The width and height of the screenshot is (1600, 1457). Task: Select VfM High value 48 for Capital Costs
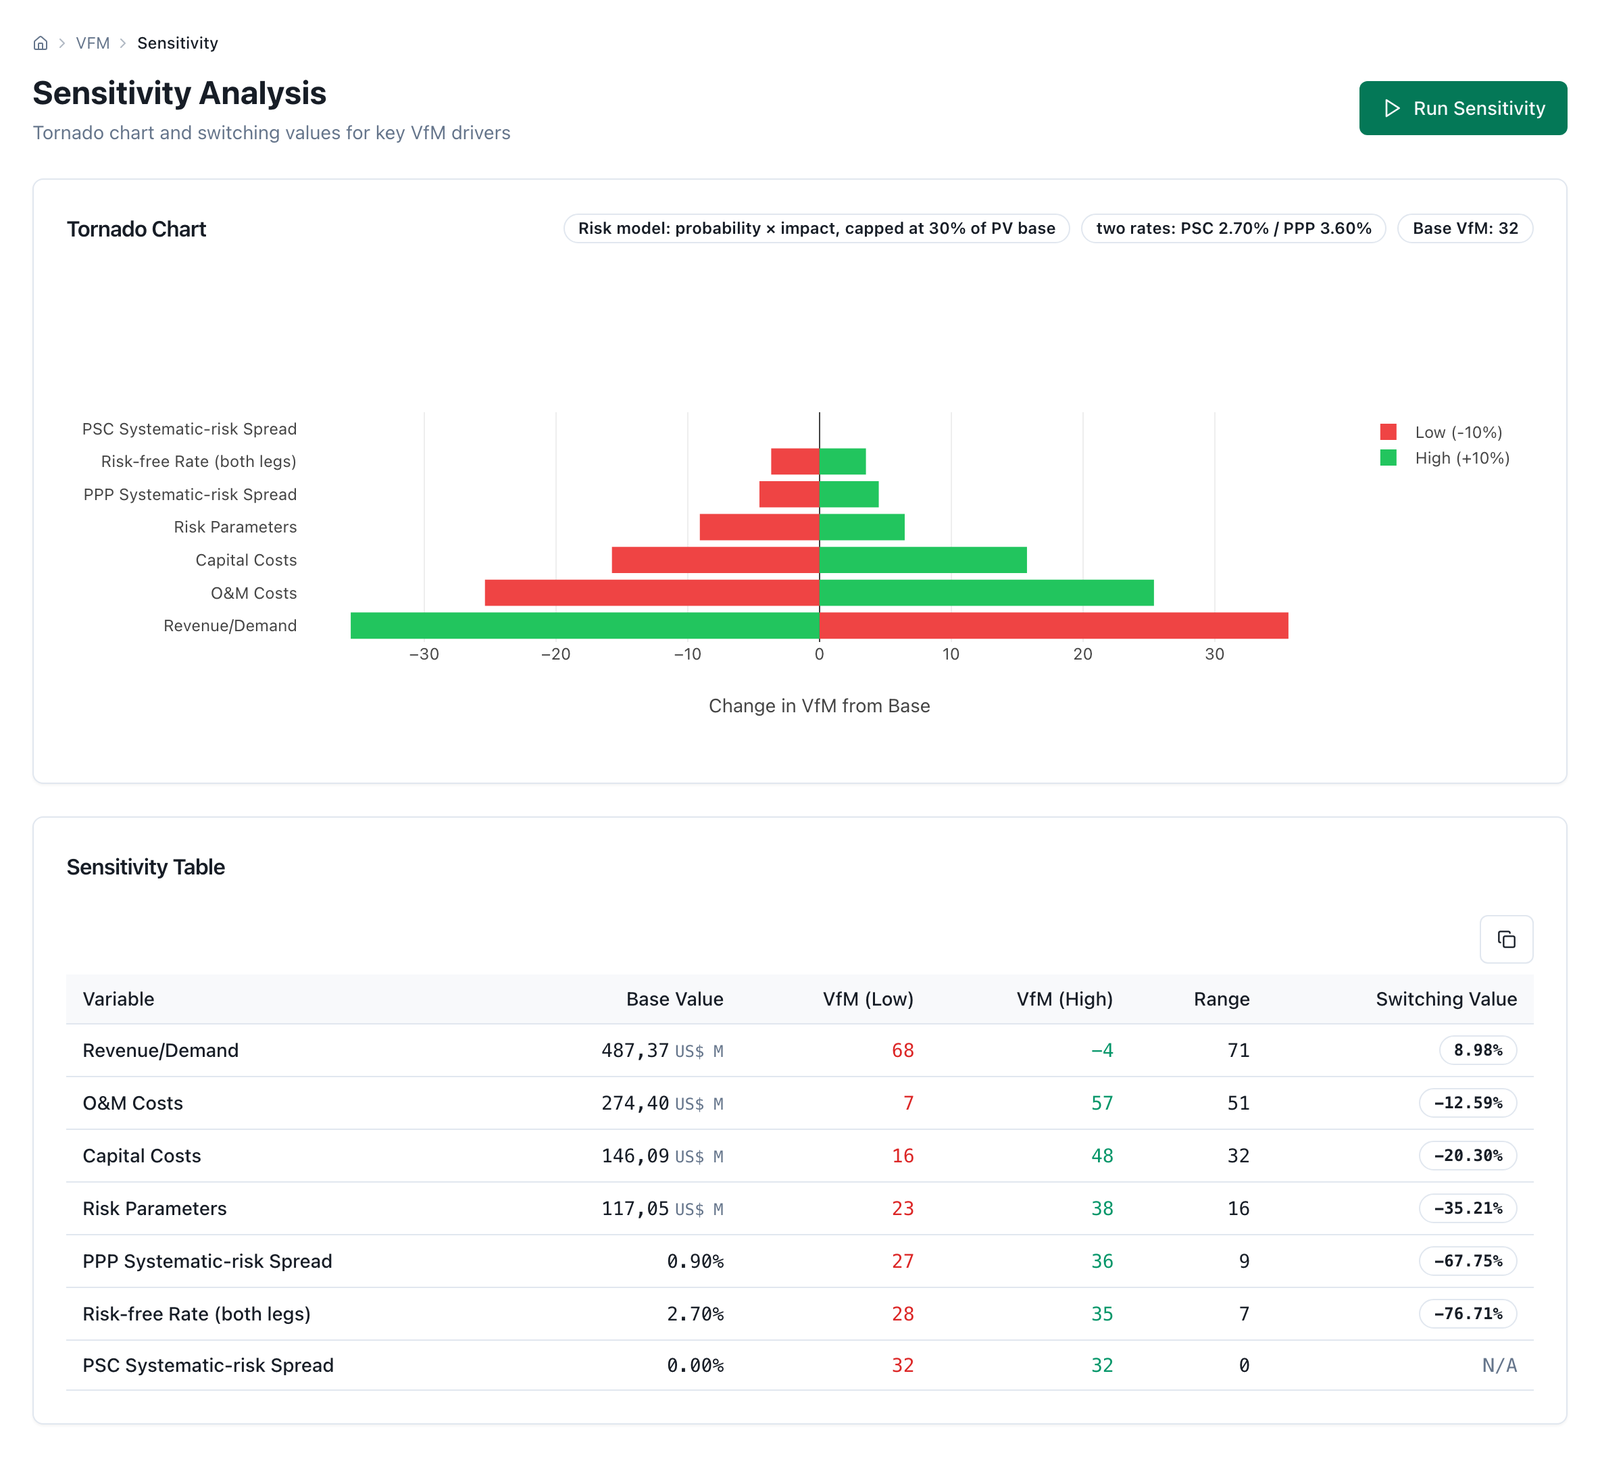tap(1102, 1156)
